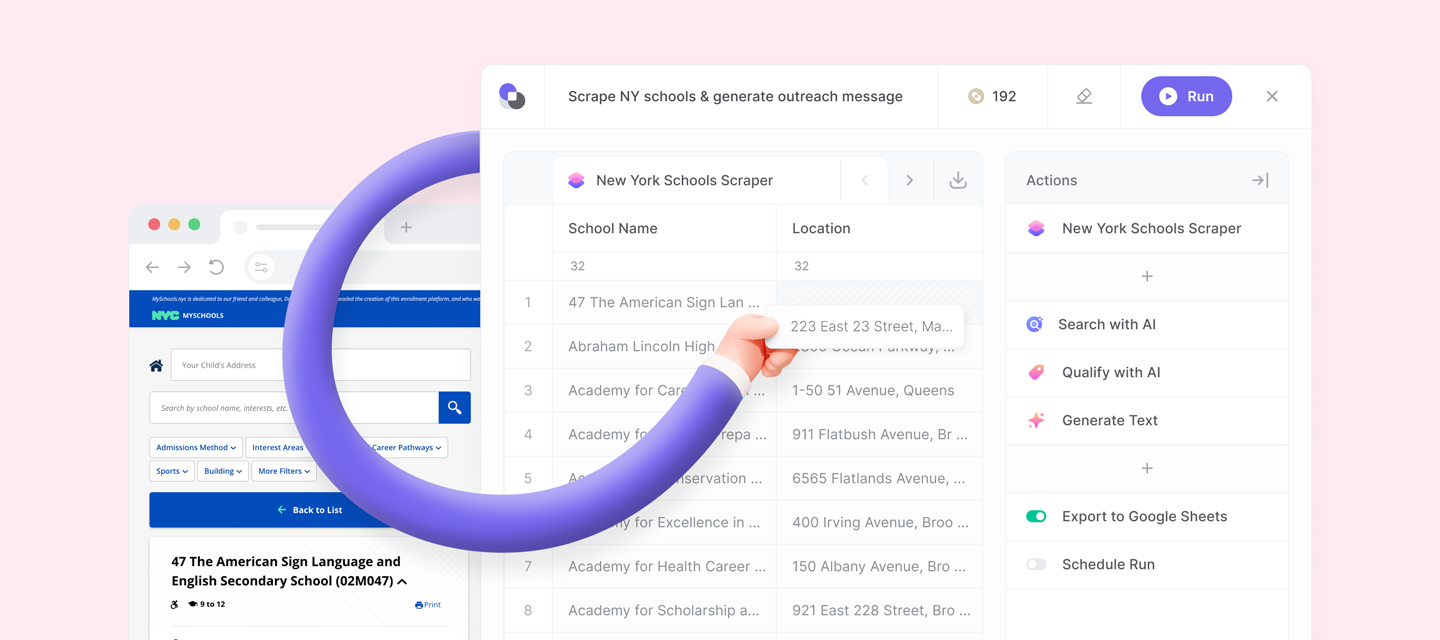Open the Admissions Method filter dropdown

coord(195,447)
